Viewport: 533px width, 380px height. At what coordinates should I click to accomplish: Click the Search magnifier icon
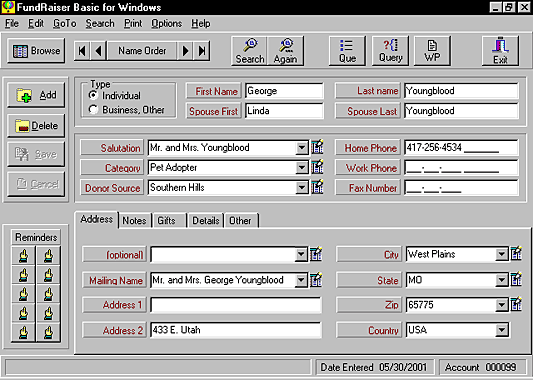250,51
